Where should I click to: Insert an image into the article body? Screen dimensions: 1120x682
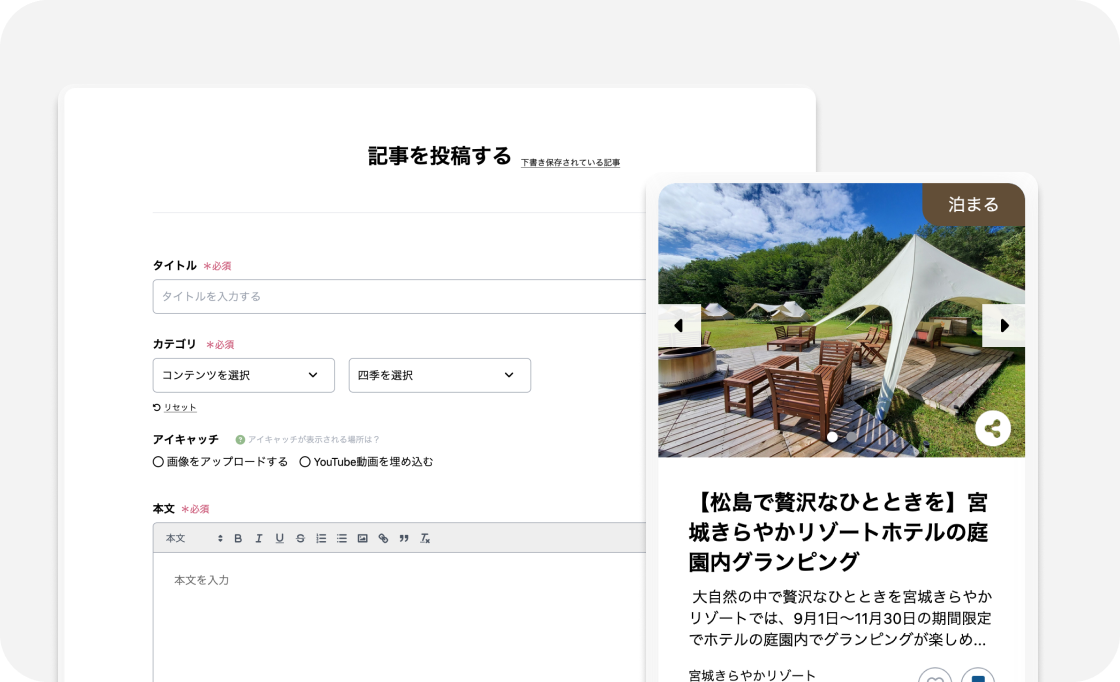362,538
